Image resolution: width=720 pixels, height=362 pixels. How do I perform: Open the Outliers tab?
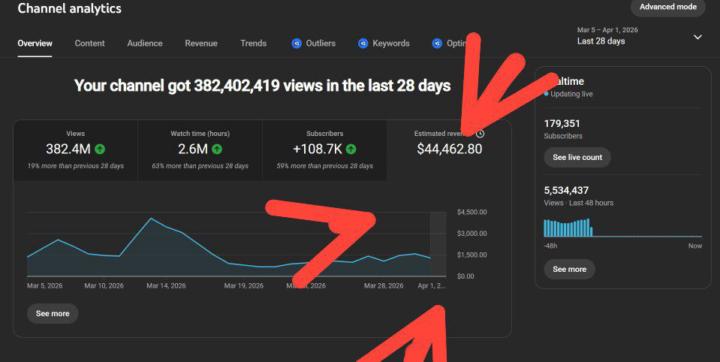point(314,43)
